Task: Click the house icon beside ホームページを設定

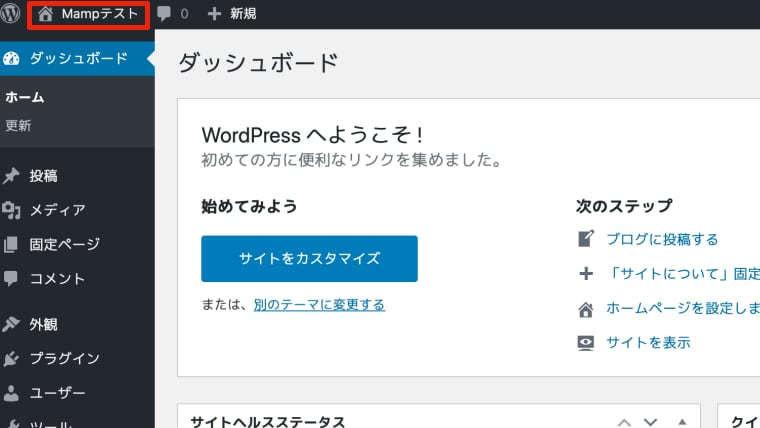Action: click(x=586, y=309)
